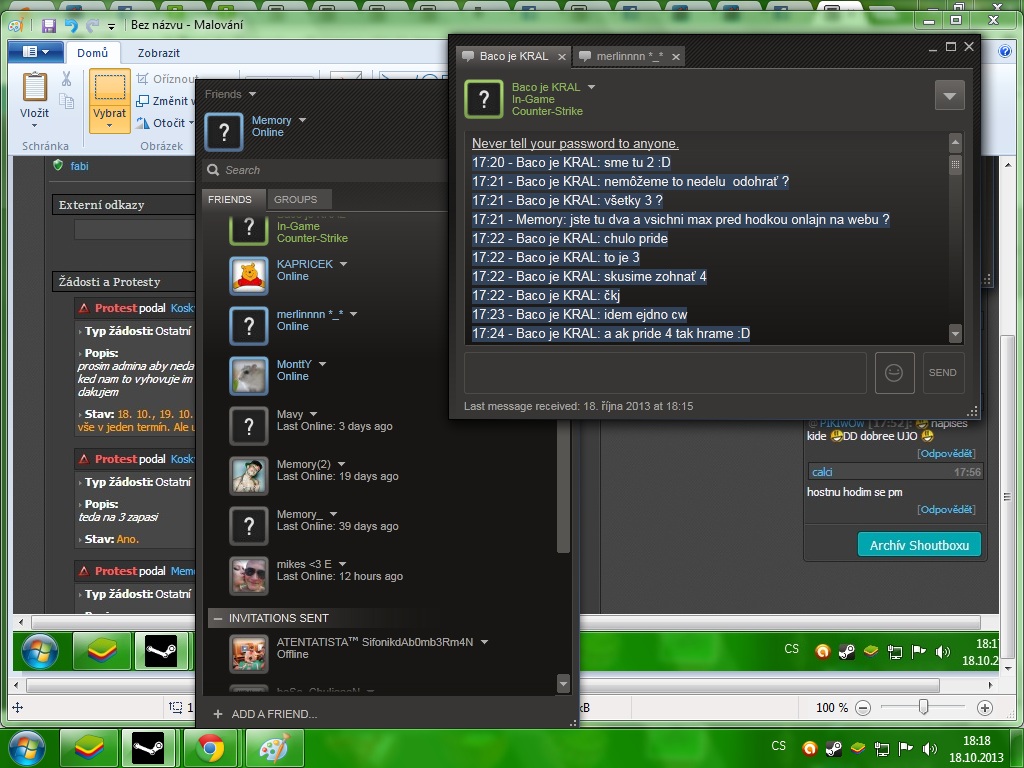Open the dropdown arrow next to MonttY
The height and width of the screenshot is (768, 1024).
point(322,364)
